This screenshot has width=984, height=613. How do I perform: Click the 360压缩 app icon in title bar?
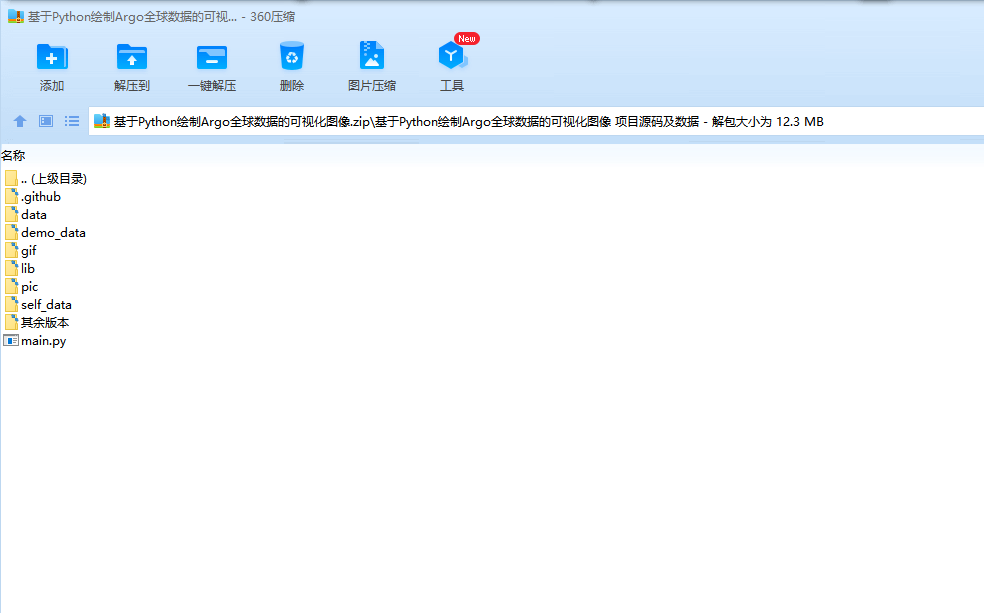pos(16,16)
